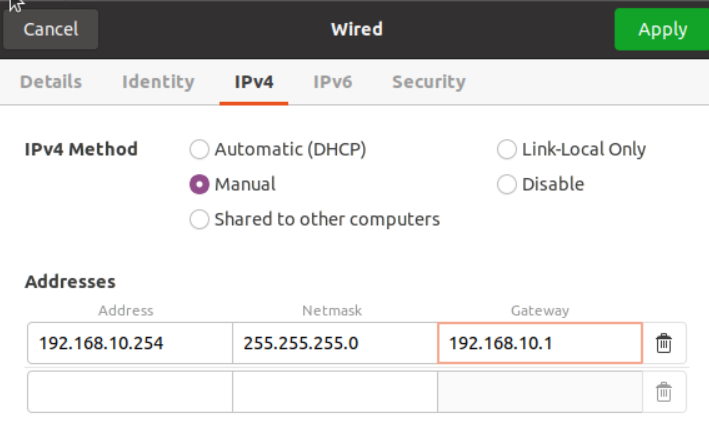Click the empty Address field in second row
709x442 pixels.
click(129, 392)
